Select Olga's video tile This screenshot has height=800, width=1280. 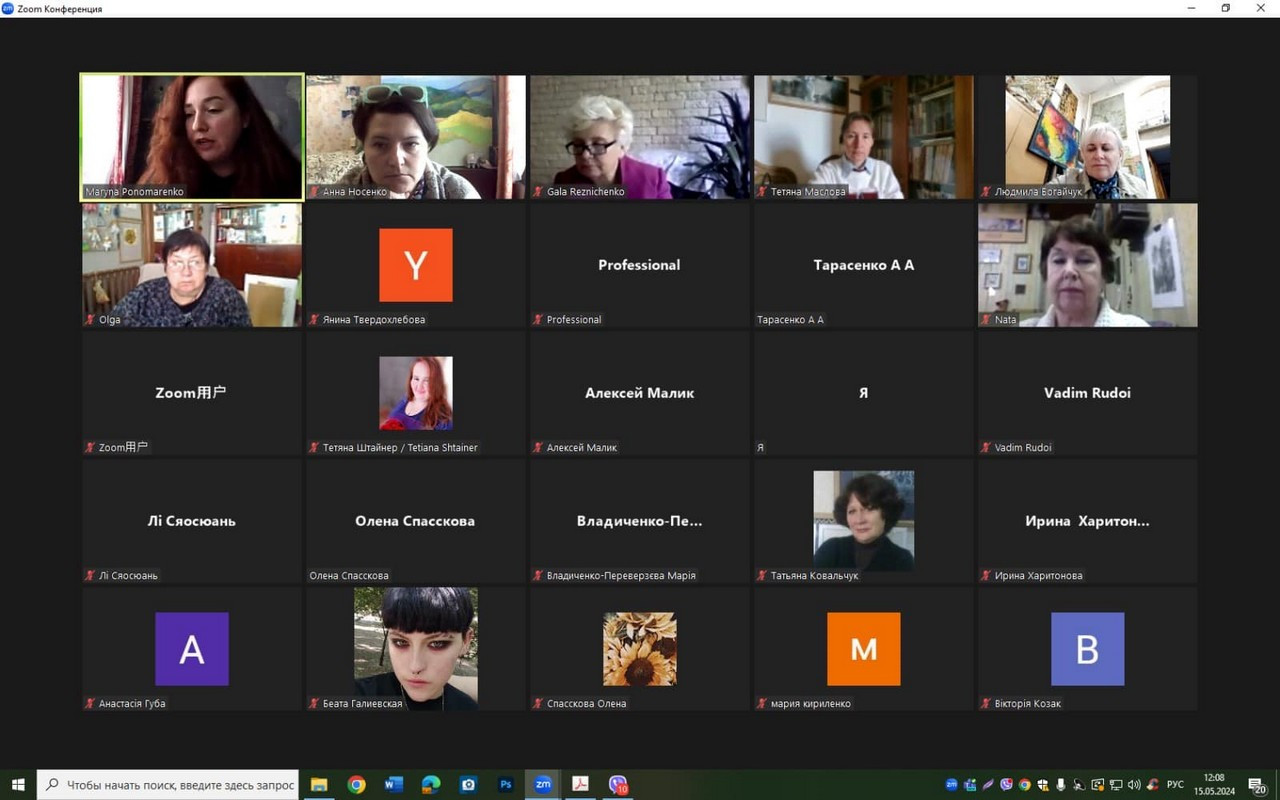192,265
